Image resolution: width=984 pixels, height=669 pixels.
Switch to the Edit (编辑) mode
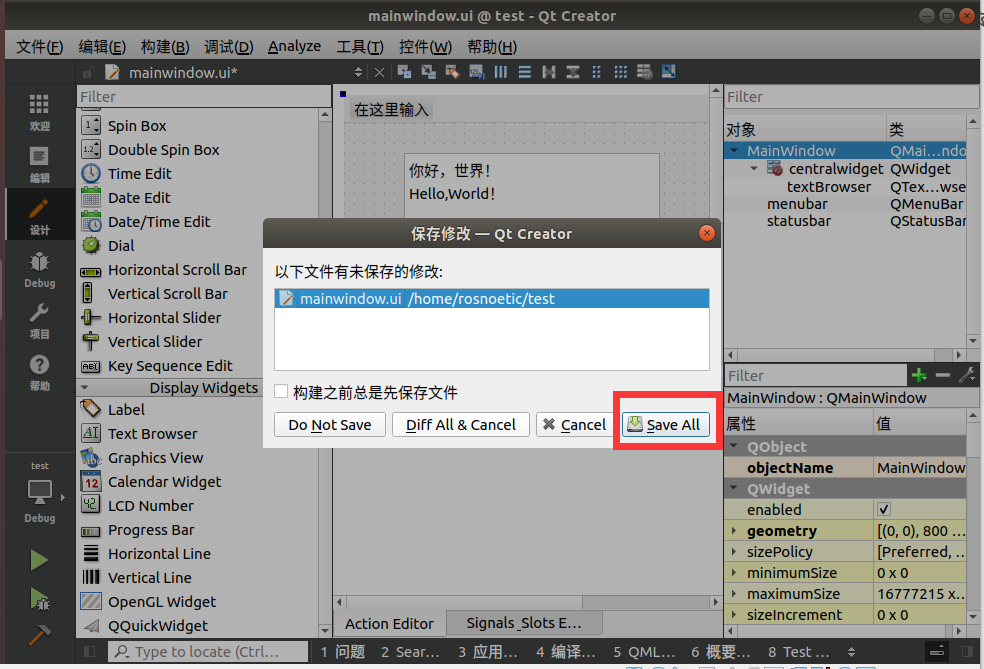(x=40, y=164)
